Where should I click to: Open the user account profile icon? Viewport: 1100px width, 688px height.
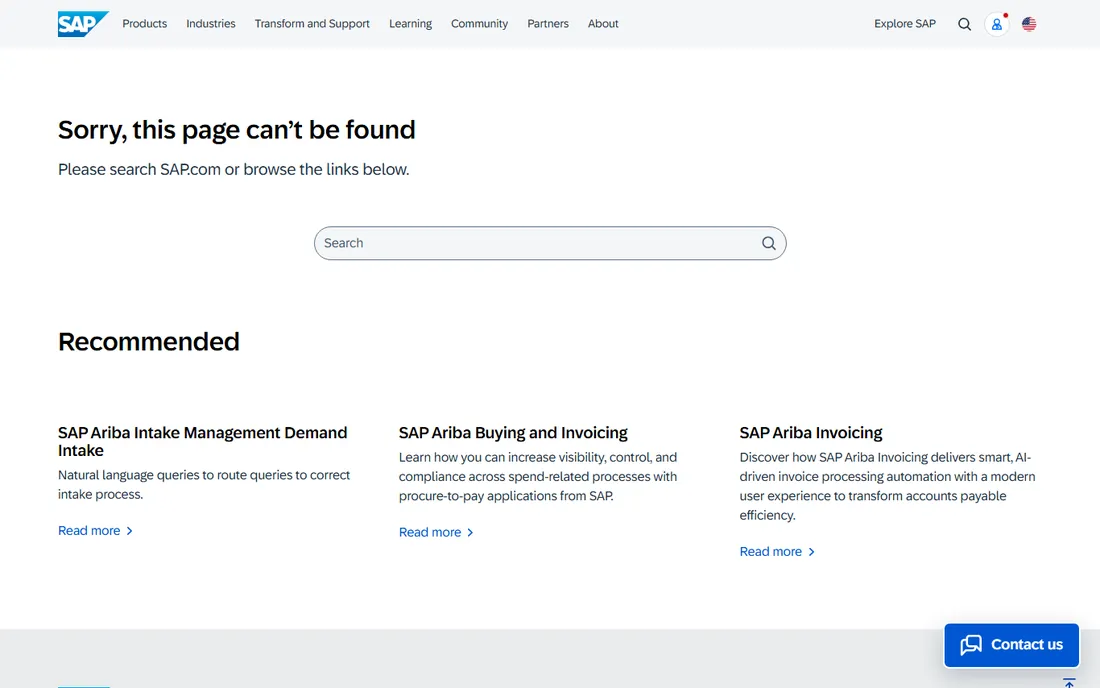point(996,24)
